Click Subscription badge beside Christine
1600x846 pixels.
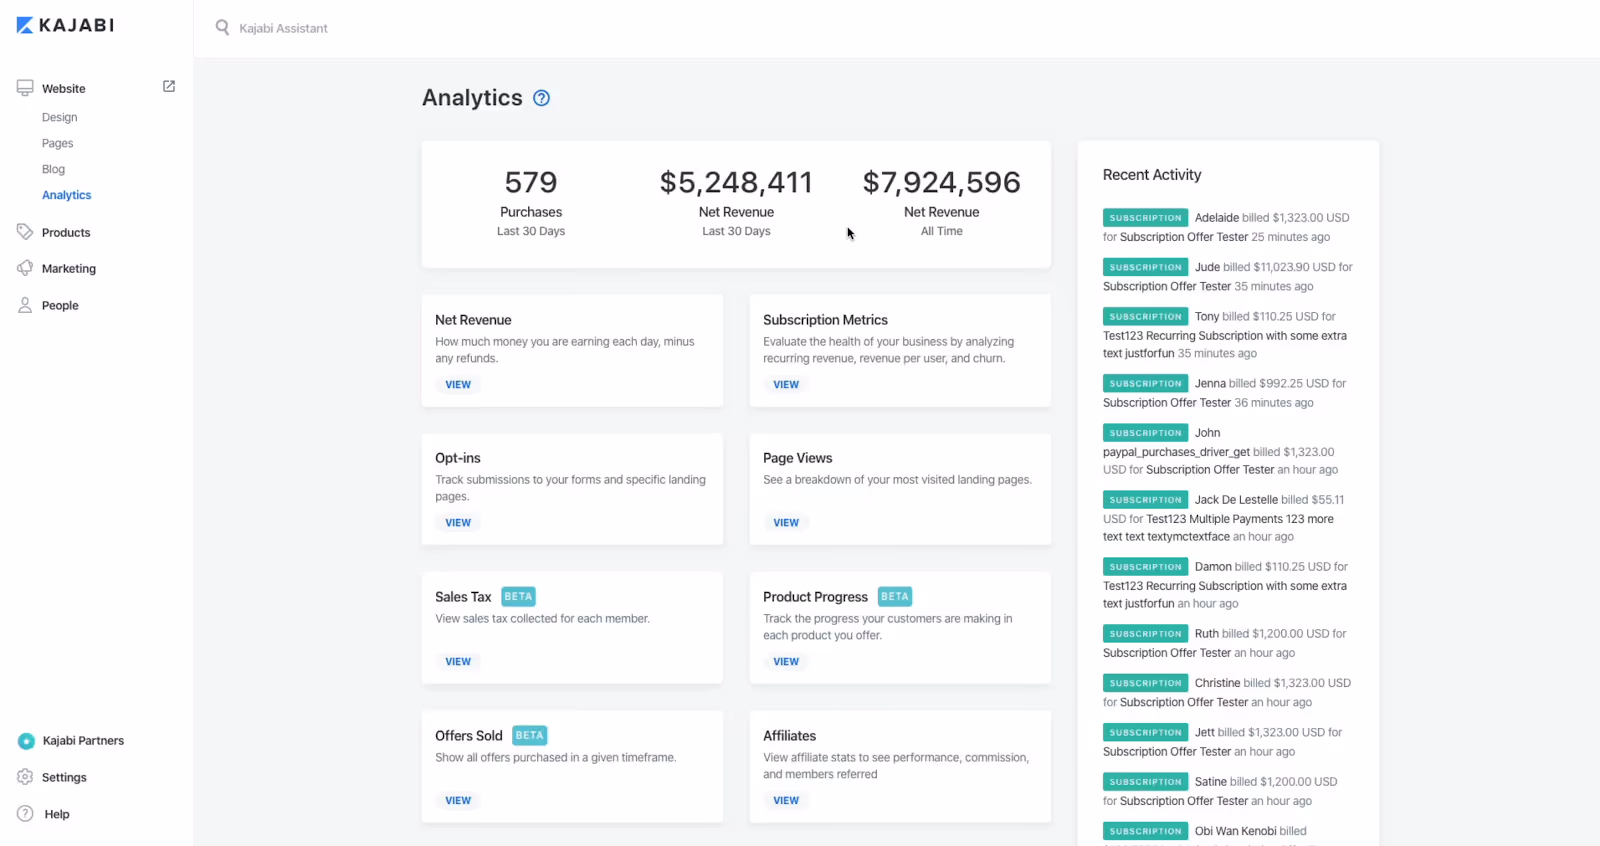pos(1145,683)
